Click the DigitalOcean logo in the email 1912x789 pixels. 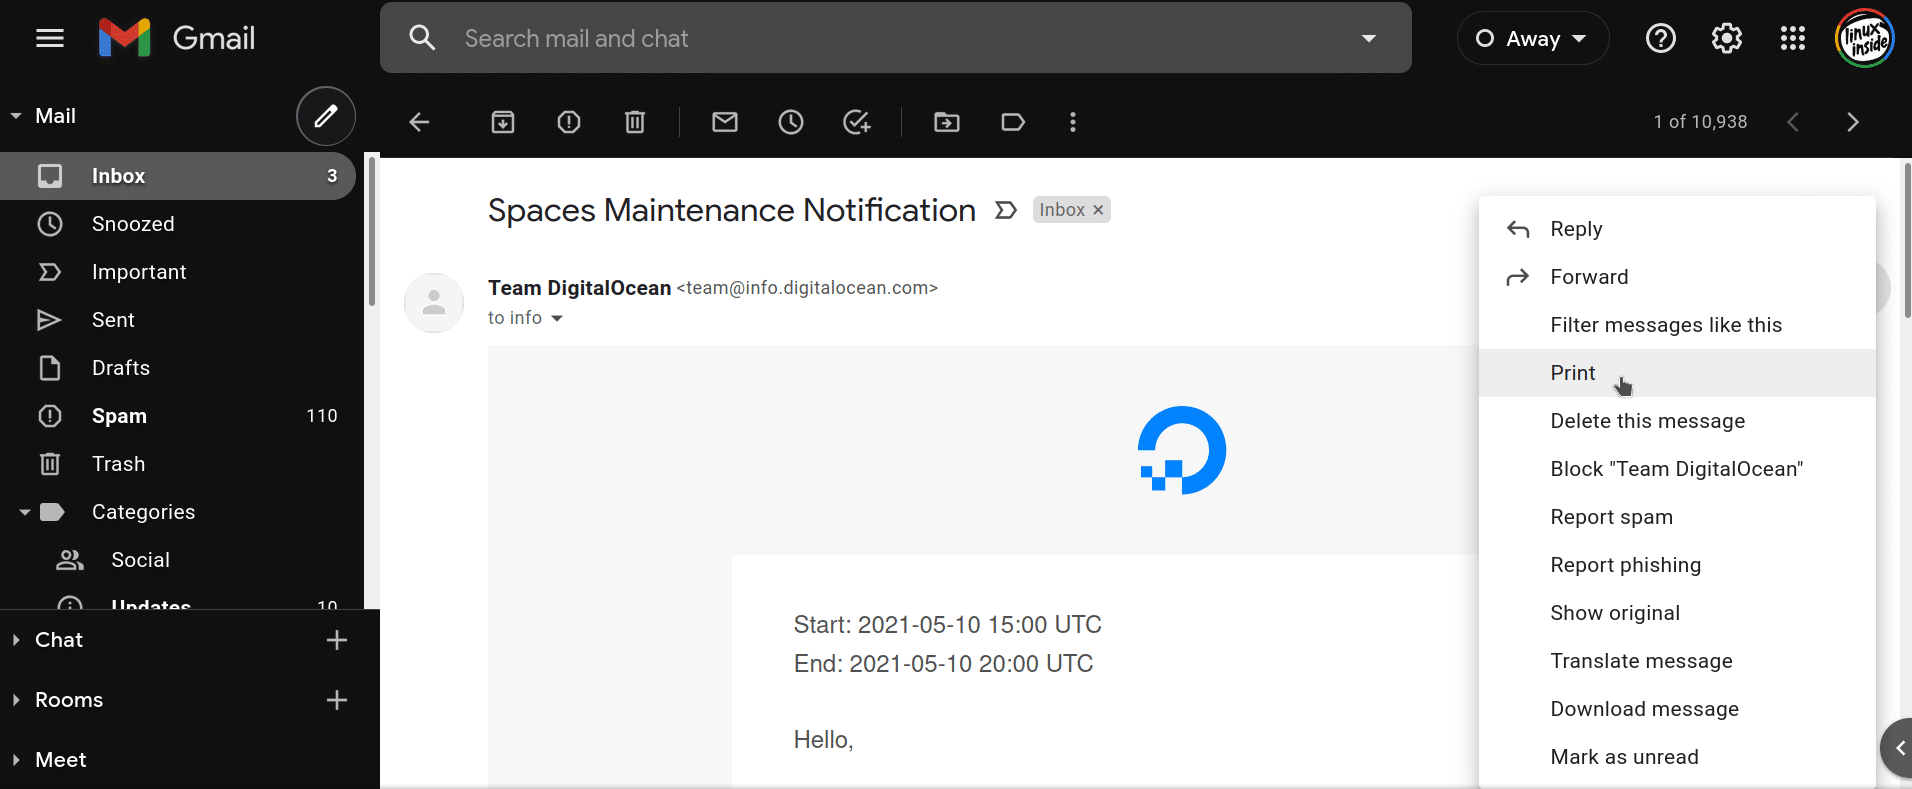pyautogui.click(x=1182, y=450)
